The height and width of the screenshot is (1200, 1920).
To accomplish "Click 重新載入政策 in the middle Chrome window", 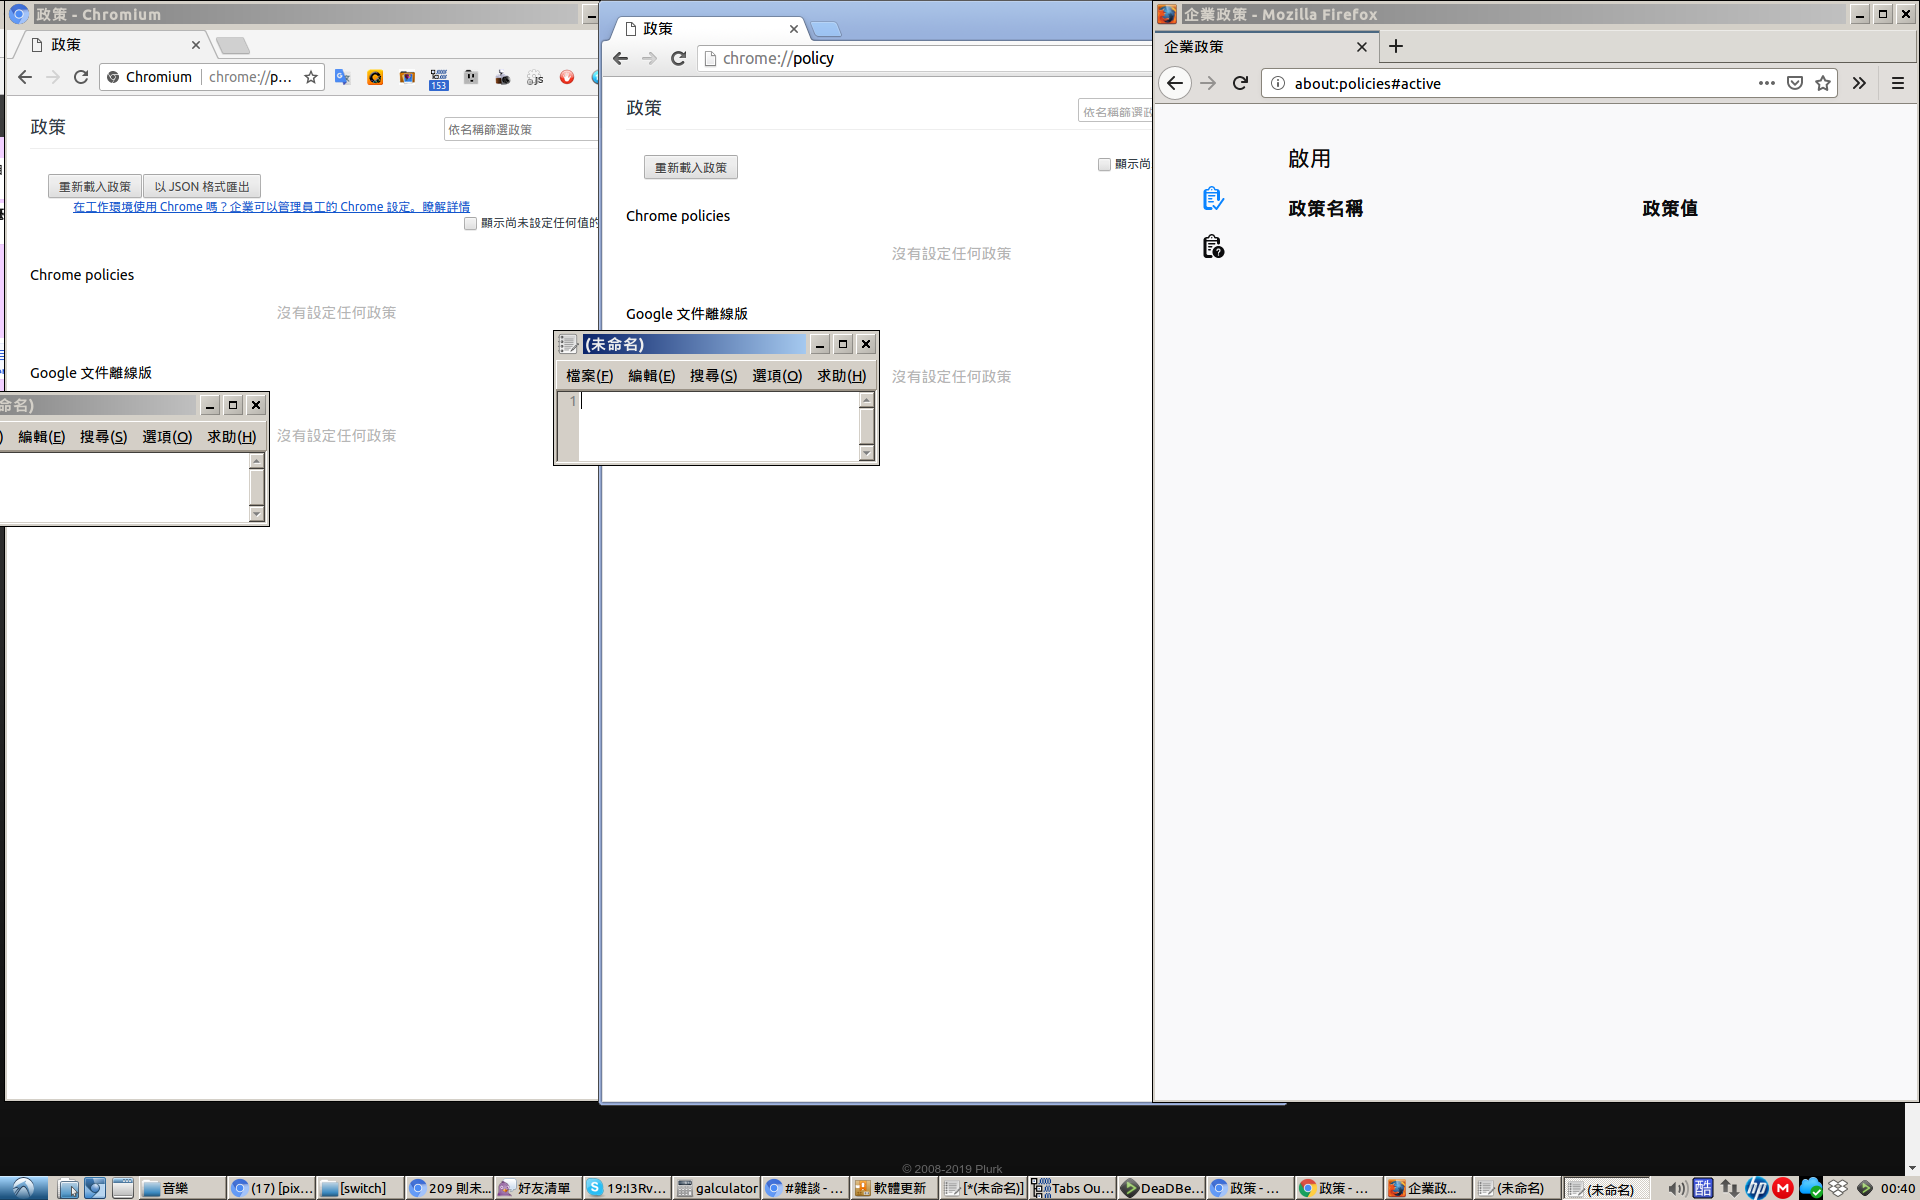I will pyautogui.click(x=691, y=167).
